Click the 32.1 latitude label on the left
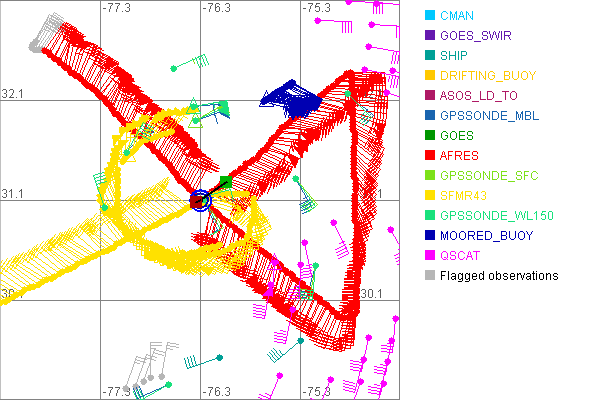The image size is (600, 400). 13,93
